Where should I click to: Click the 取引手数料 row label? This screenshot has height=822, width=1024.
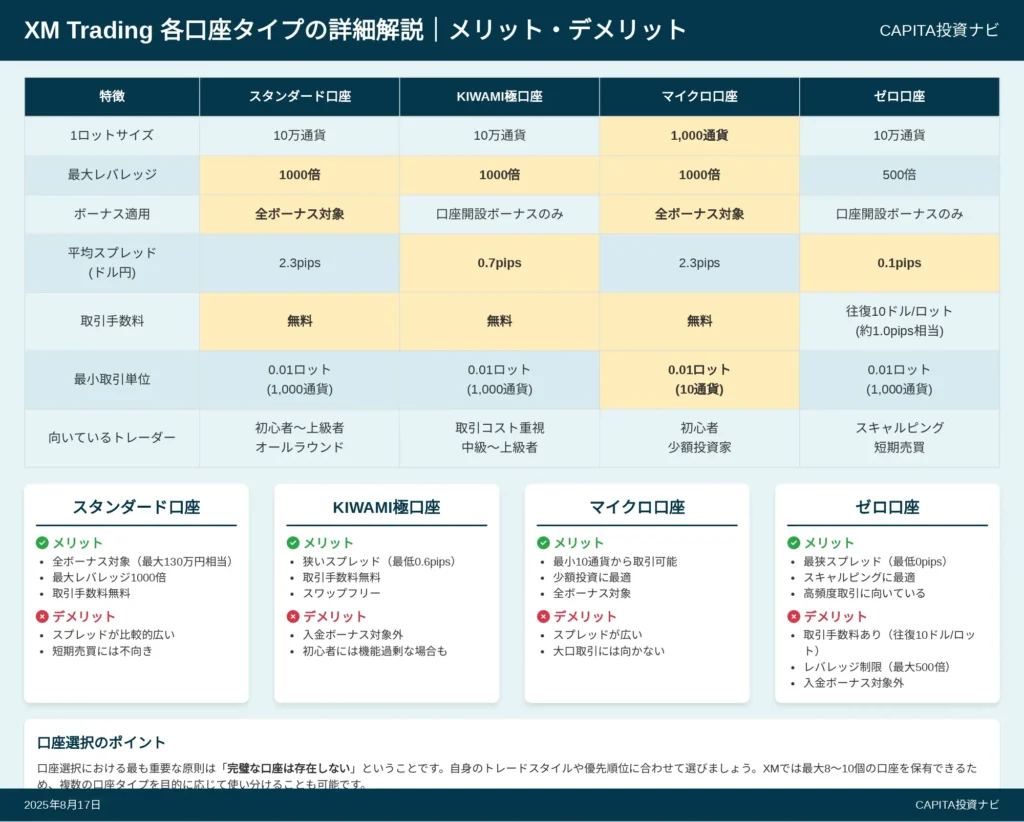[x=112, y=321]
